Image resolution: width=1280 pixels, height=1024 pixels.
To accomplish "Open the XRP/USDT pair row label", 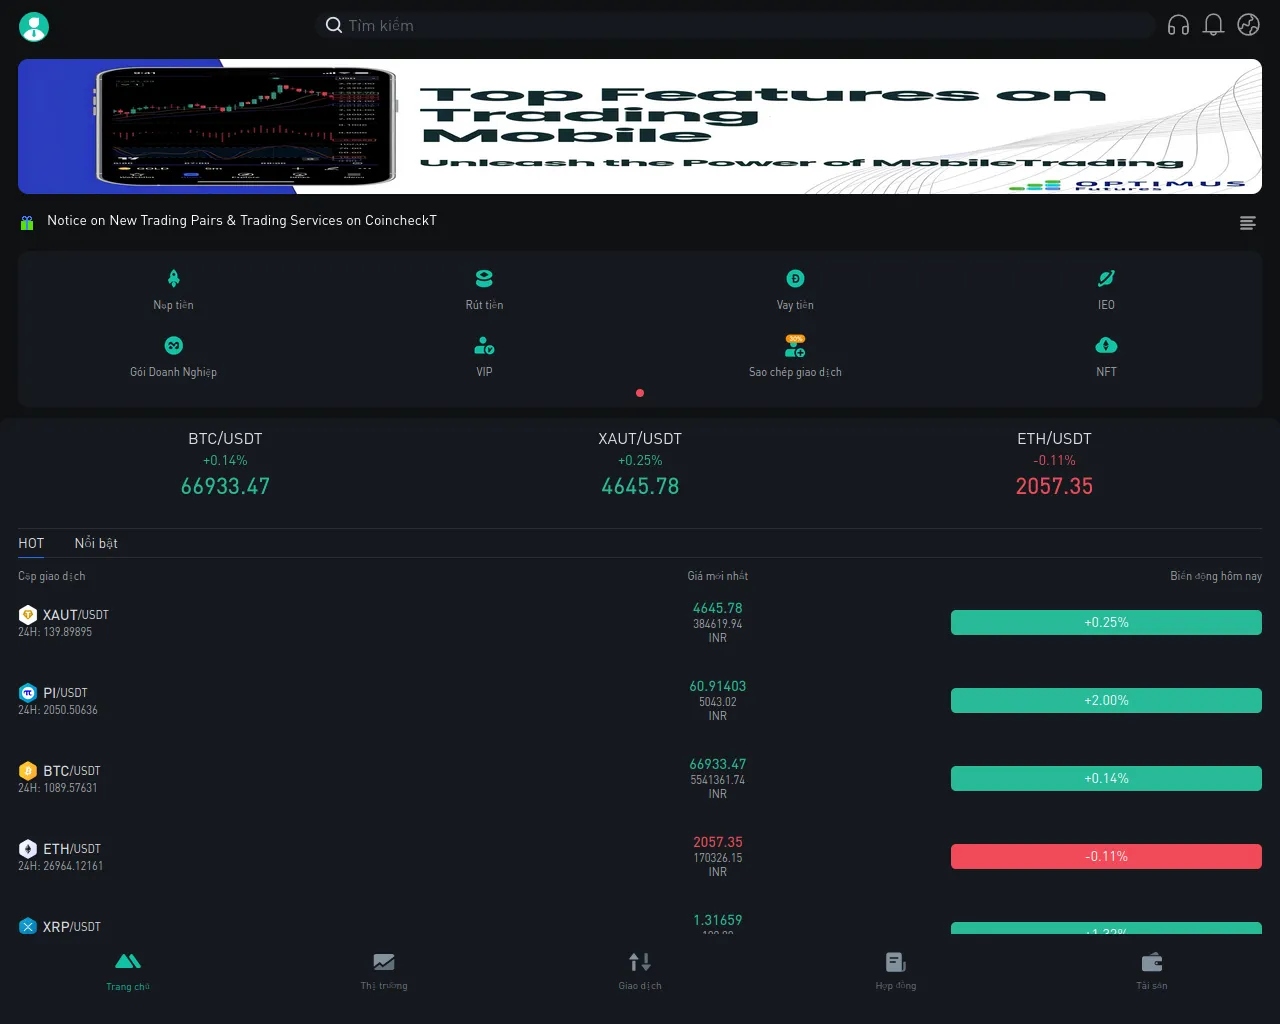I will [x=72, y=927].
